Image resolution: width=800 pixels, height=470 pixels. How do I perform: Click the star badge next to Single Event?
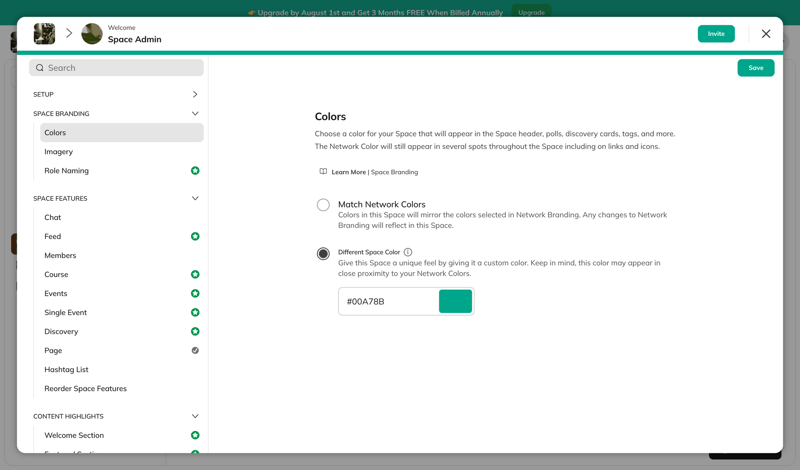195,312
